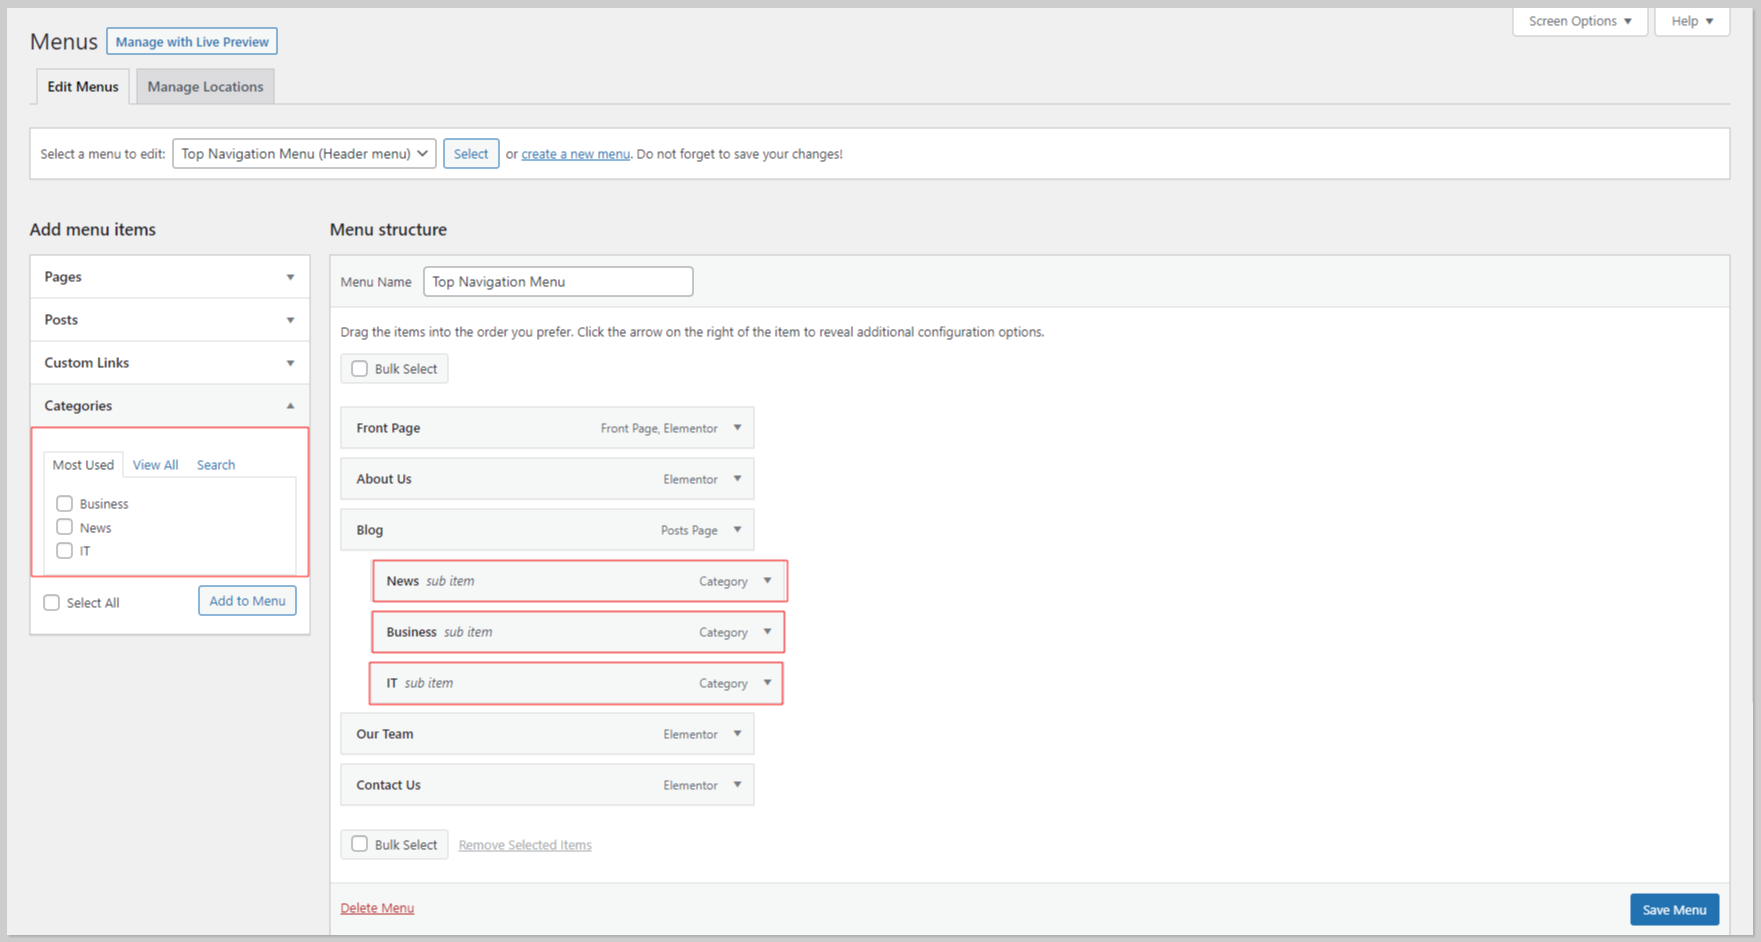Screen dimensions: 1761x942
Task: Open the menu selection dropdown
Action: 304,154
